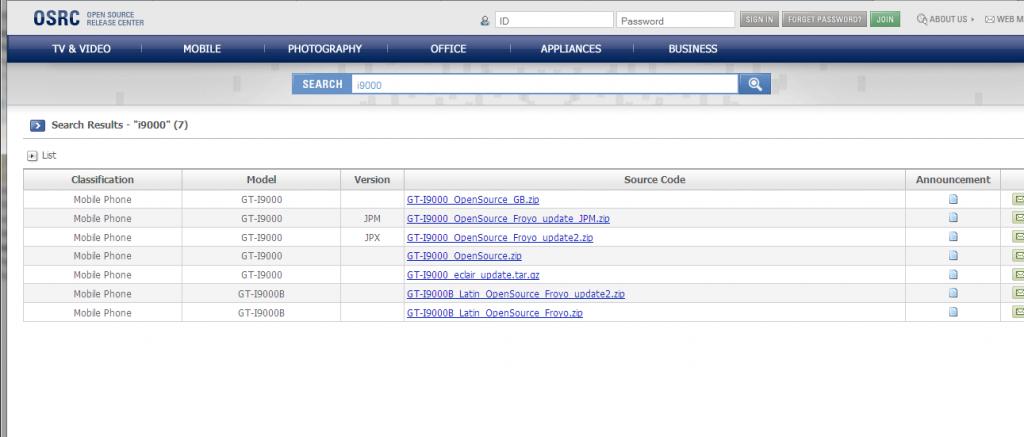Screen dimensions: 1024x437
Task: Click the SIGN IN button
Action: 759,20
